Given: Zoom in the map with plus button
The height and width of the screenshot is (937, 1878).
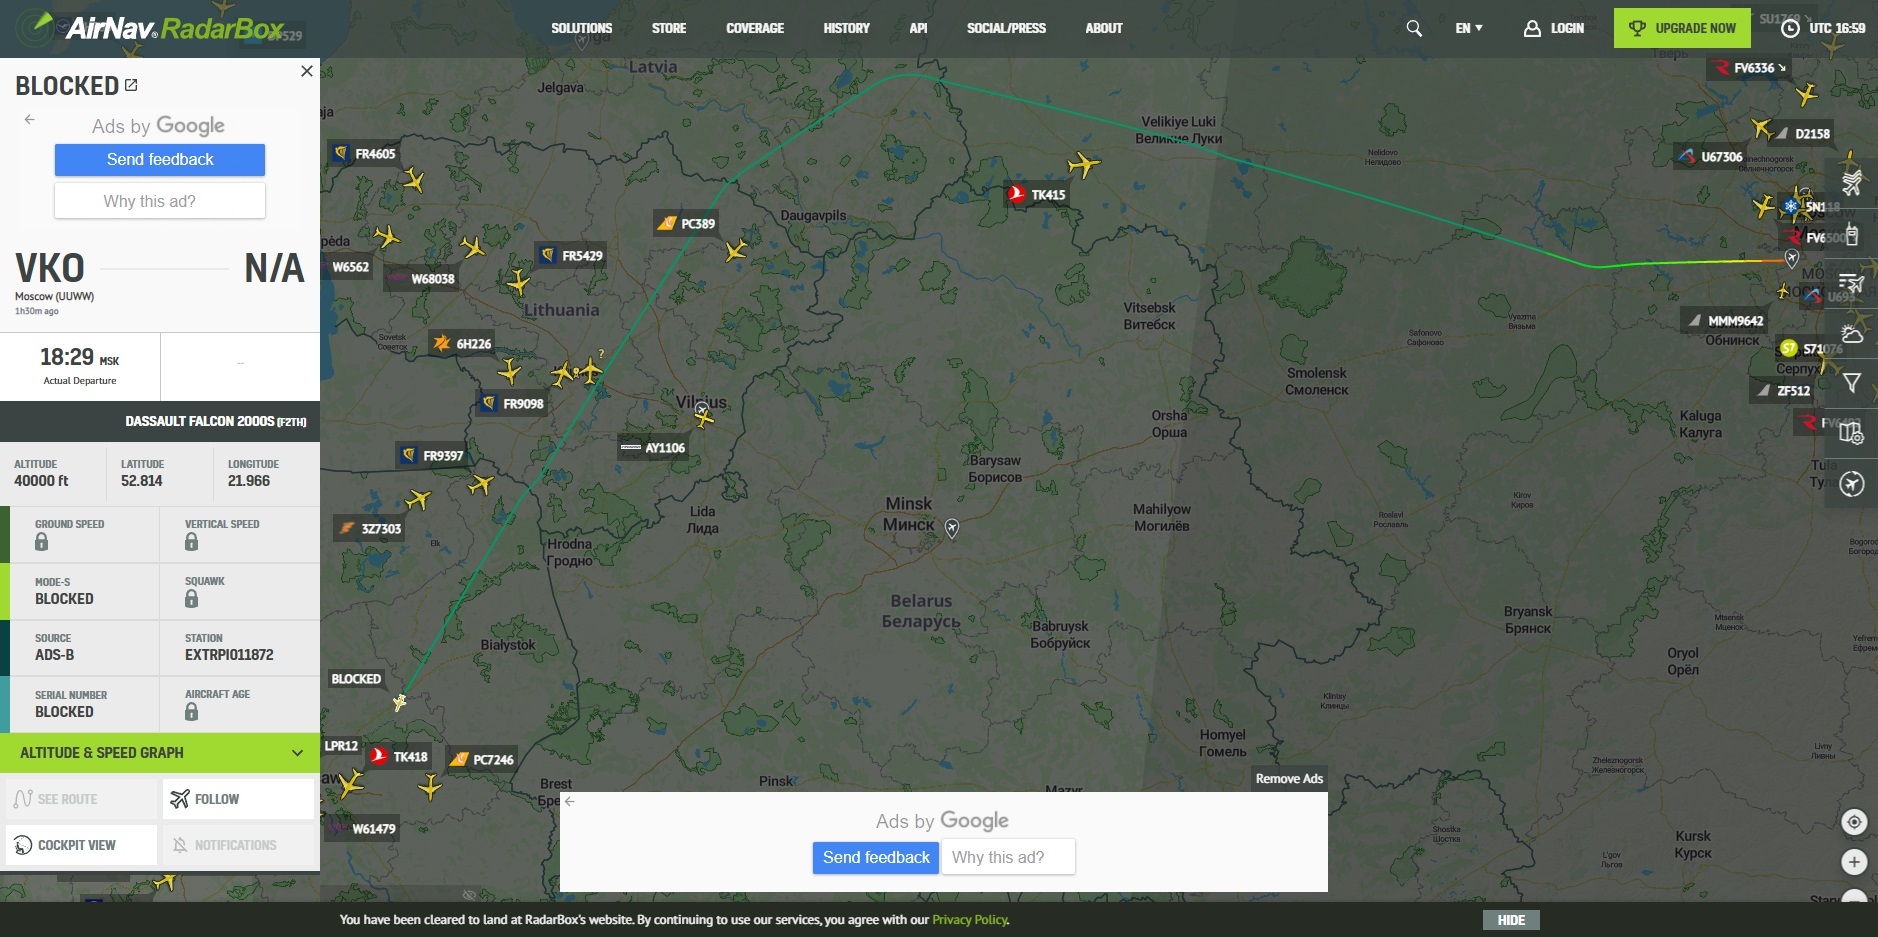Looking at the screenshot, I should [x=1854, y=862].
